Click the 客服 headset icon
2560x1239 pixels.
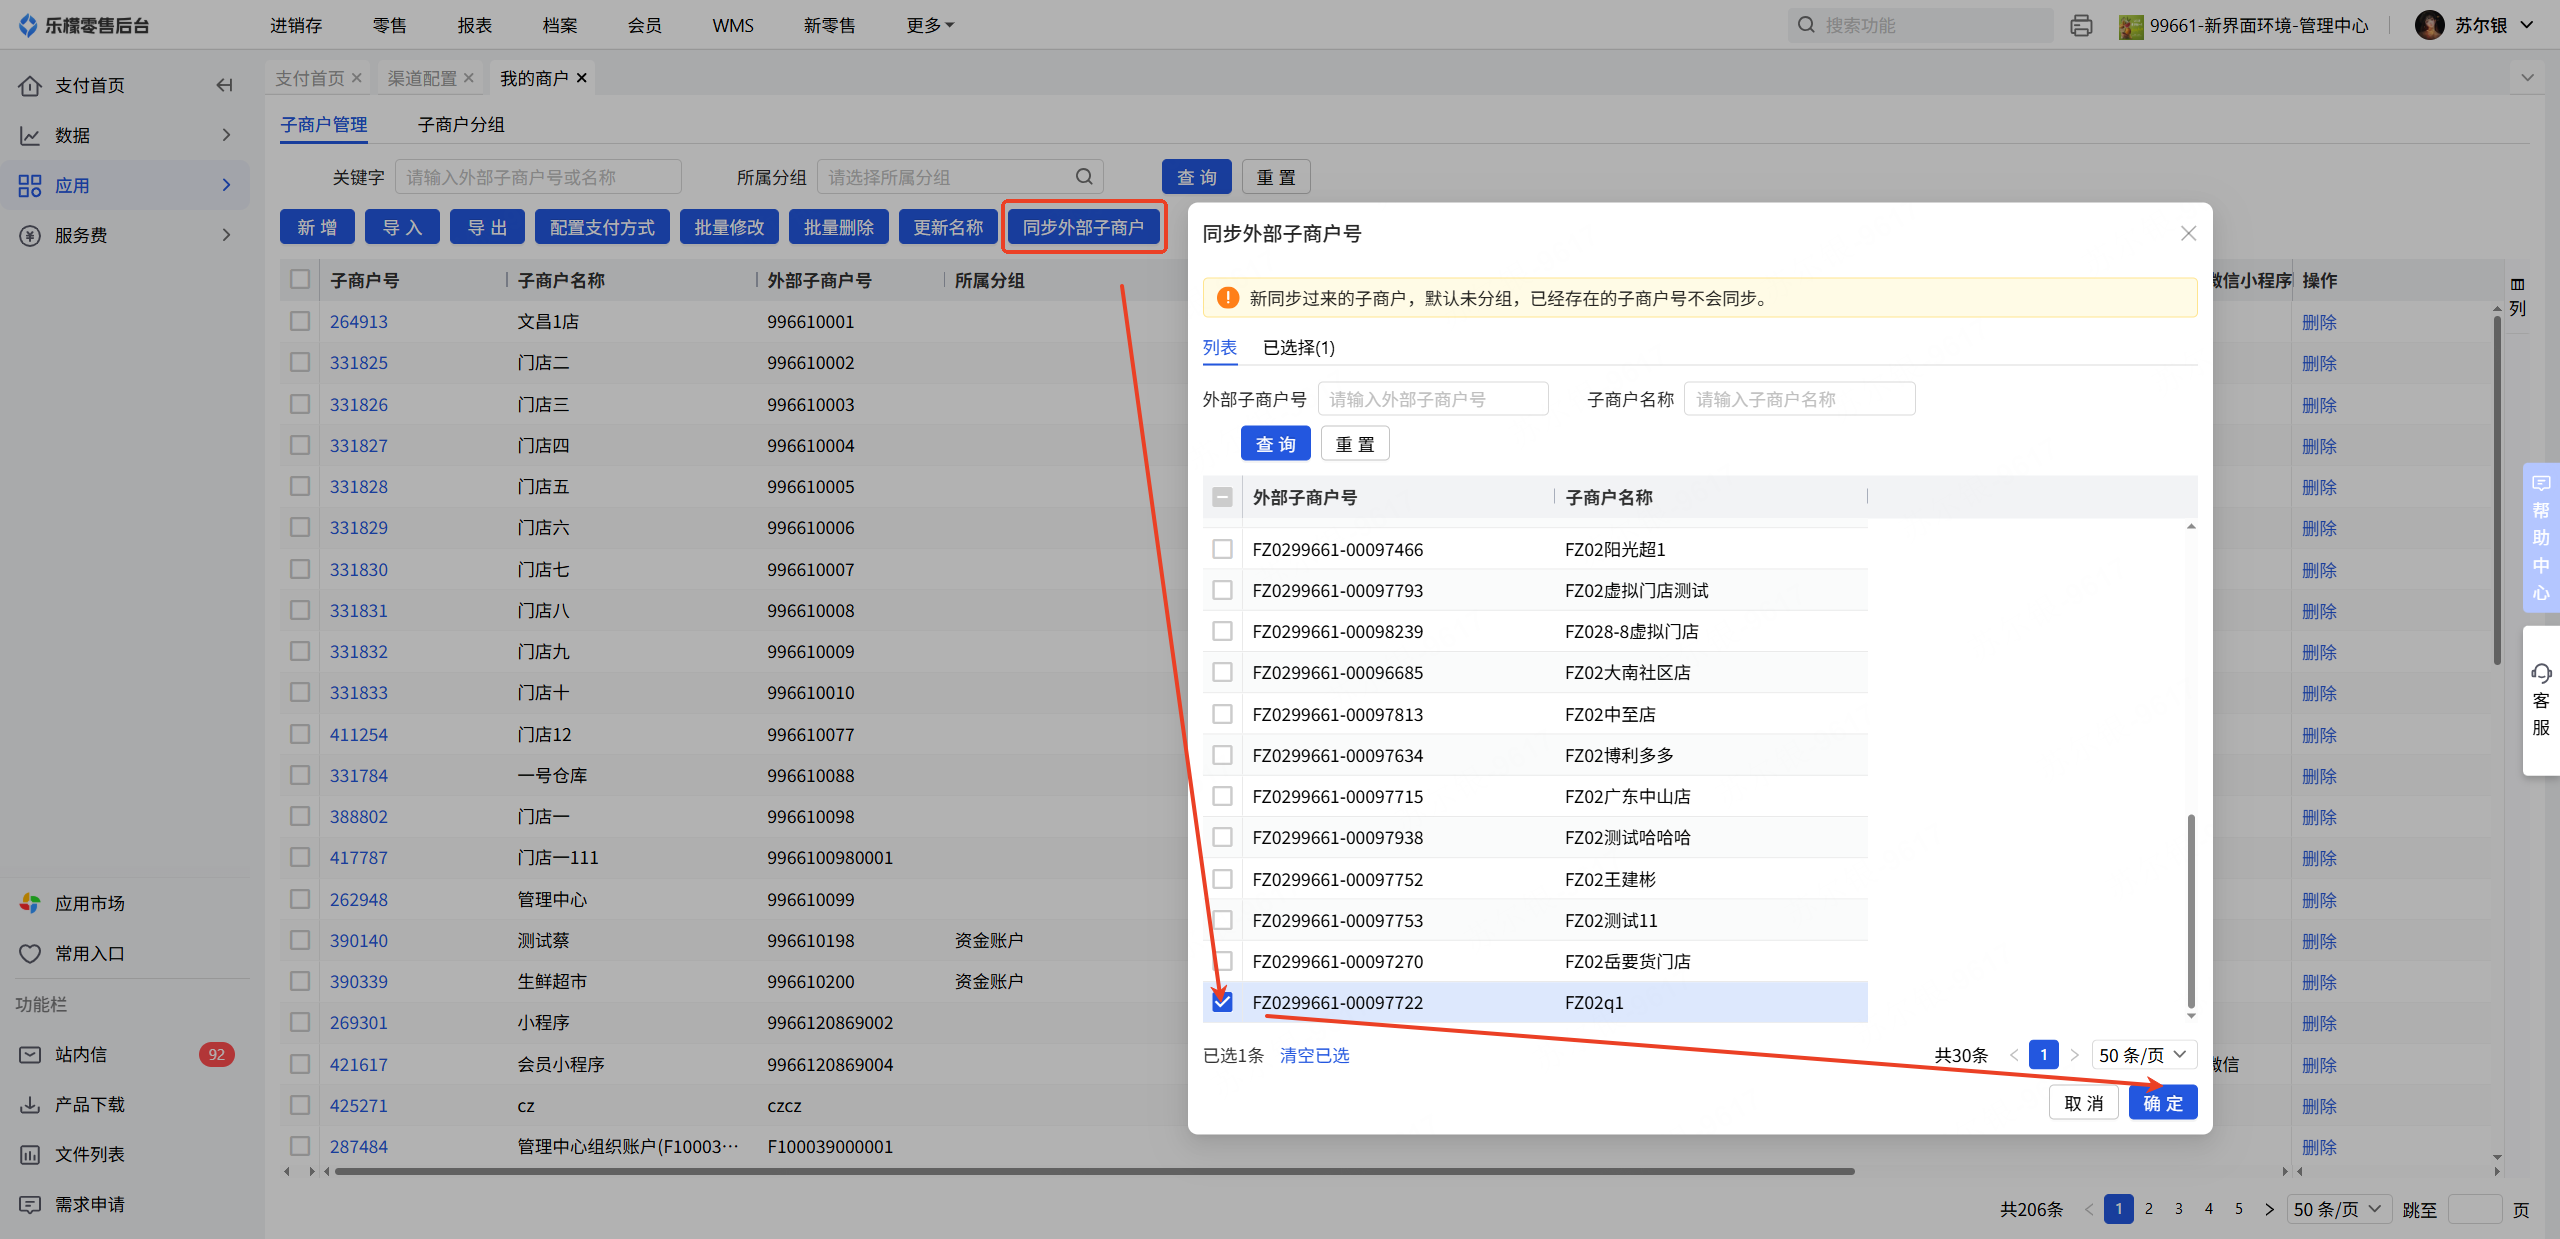click(2541, 673)
